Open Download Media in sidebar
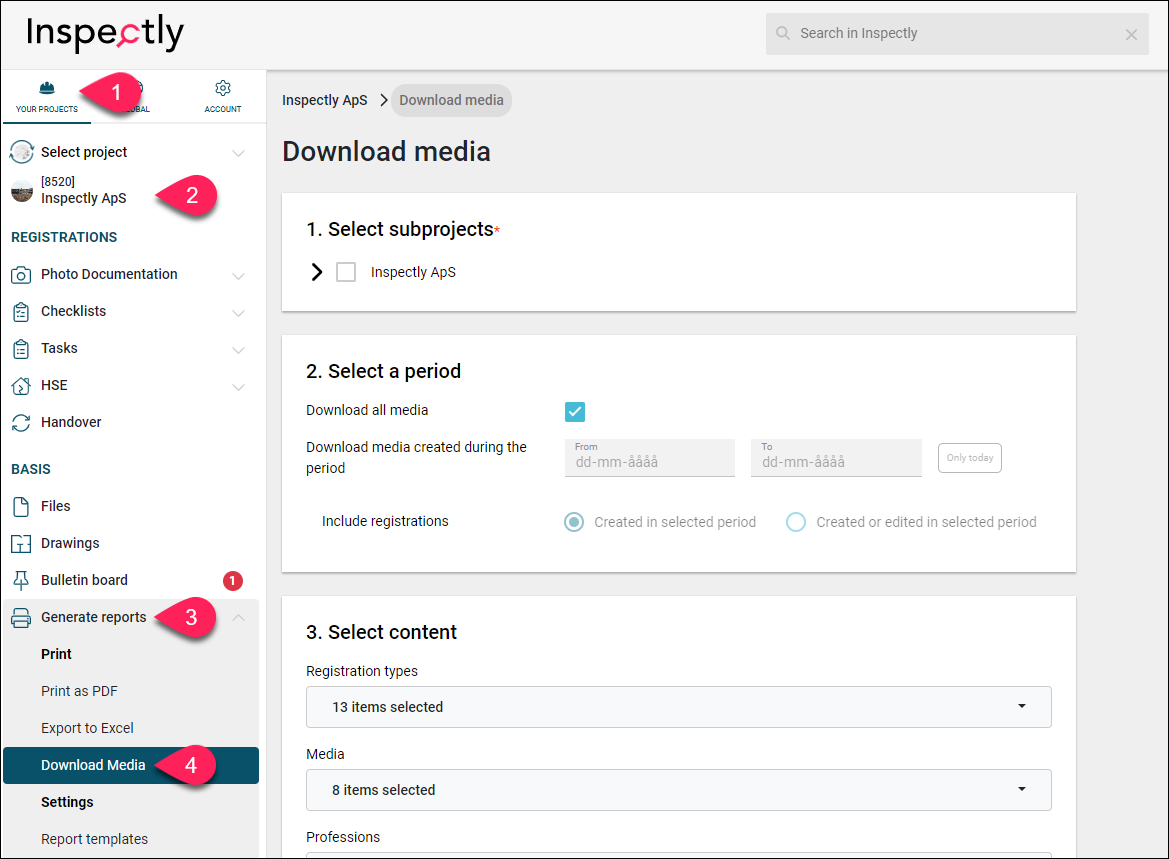This screenshot has width=1169, height=859. click(131, 765)
